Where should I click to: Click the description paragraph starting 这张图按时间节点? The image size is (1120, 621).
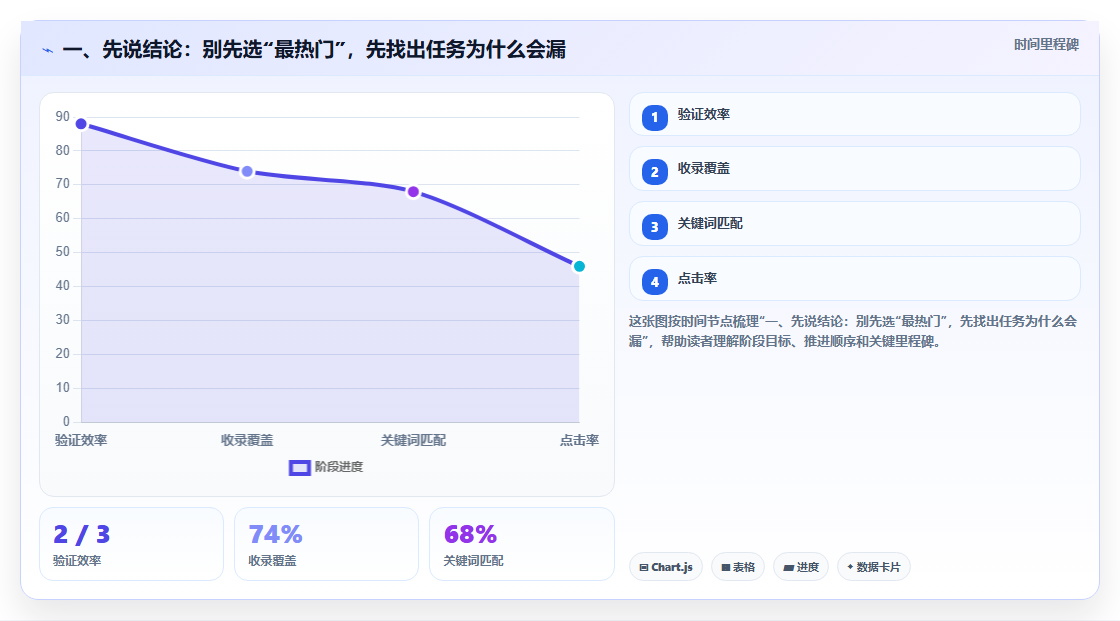pos(853,331)
